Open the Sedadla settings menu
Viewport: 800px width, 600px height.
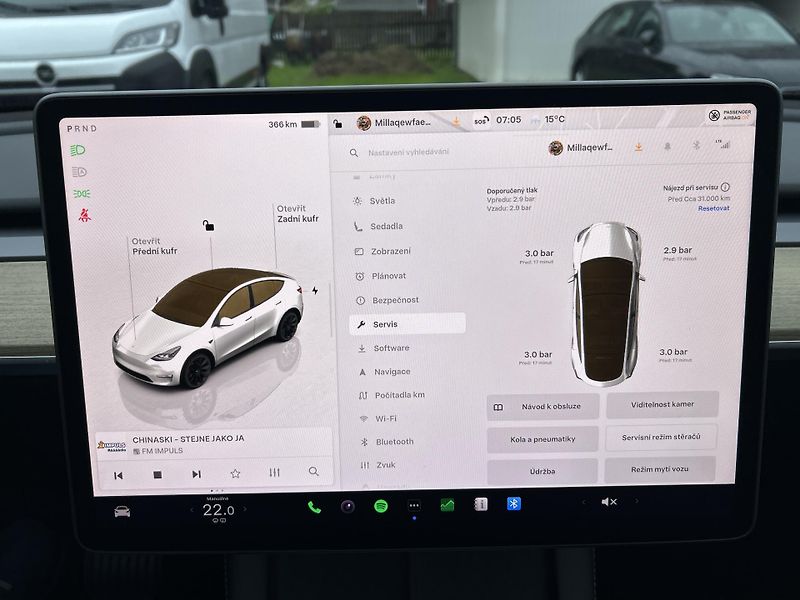point(379,226)
